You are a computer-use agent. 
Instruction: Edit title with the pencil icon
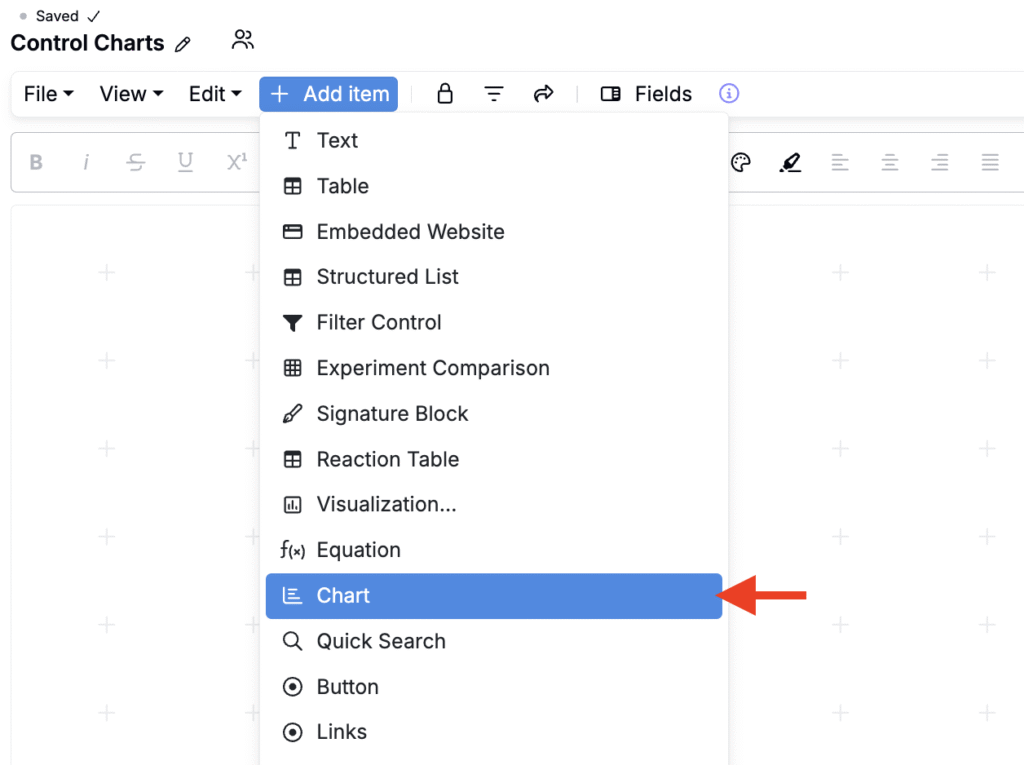pyautogui.click(x=183, y=44)
